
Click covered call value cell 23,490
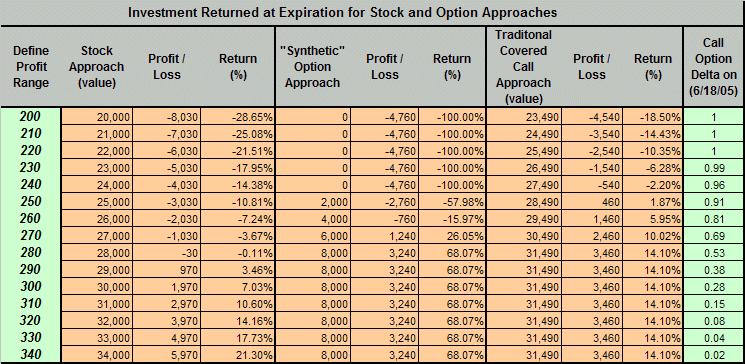[524, 117]
